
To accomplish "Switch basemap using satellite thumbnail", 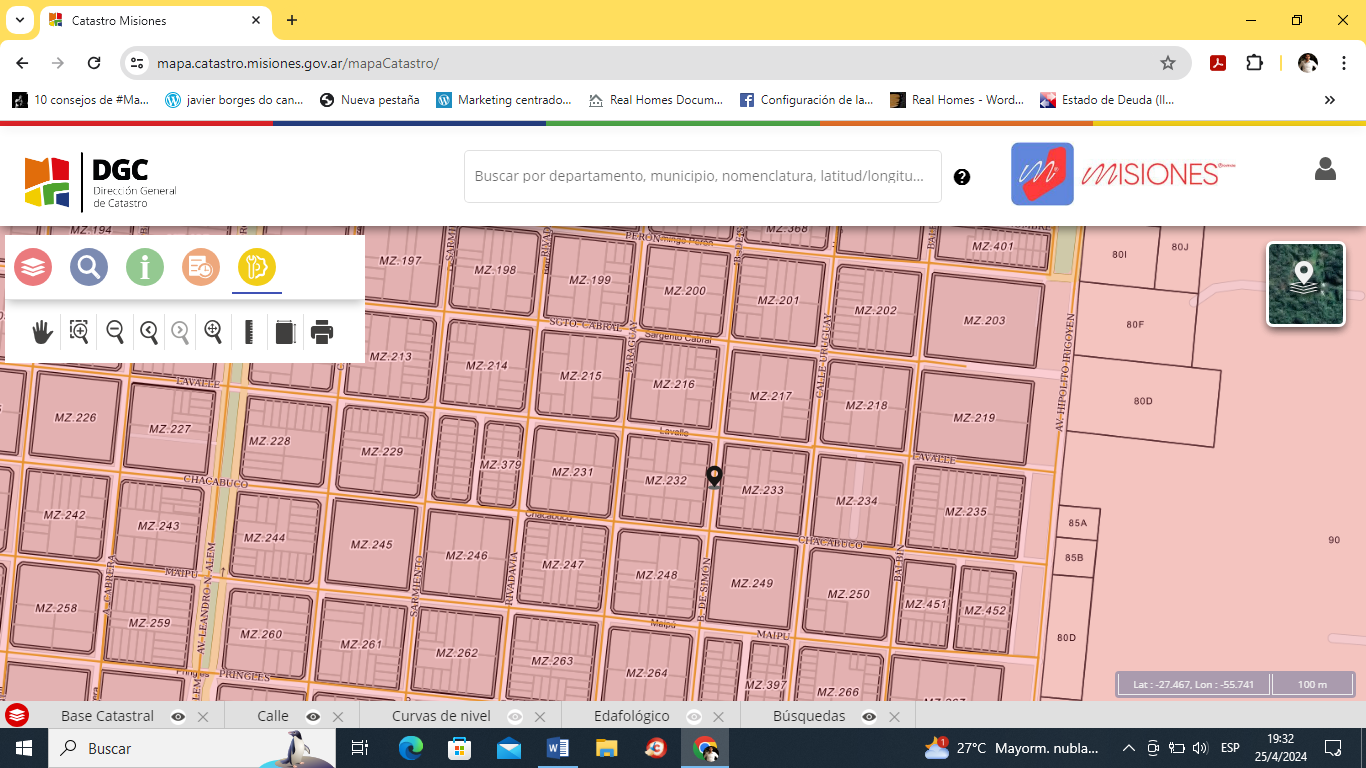I will 1305,284.
